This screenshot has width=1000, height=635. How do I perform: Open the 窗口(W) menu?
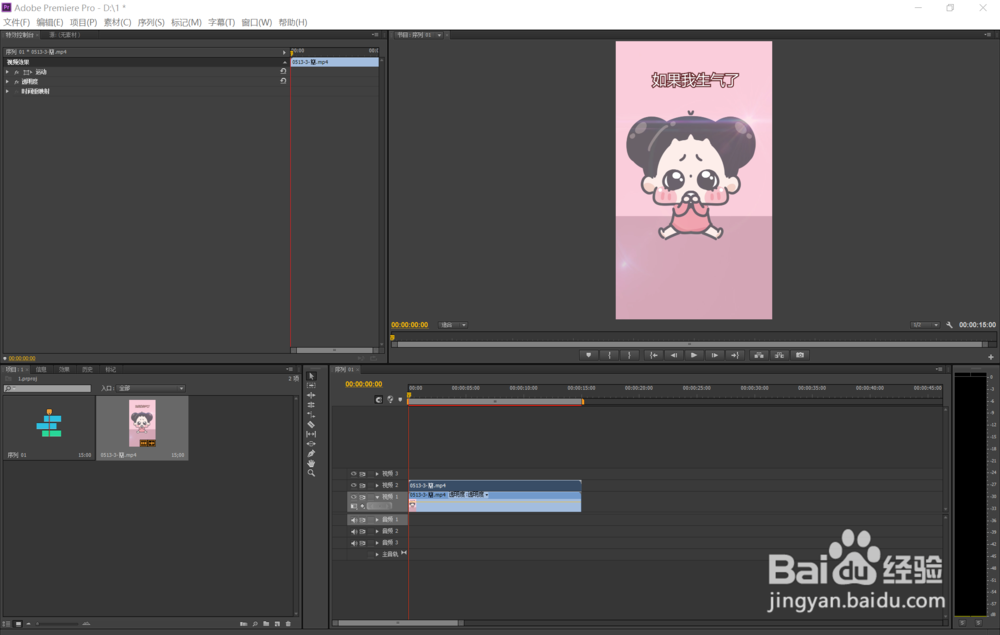[x=256, y=22]
